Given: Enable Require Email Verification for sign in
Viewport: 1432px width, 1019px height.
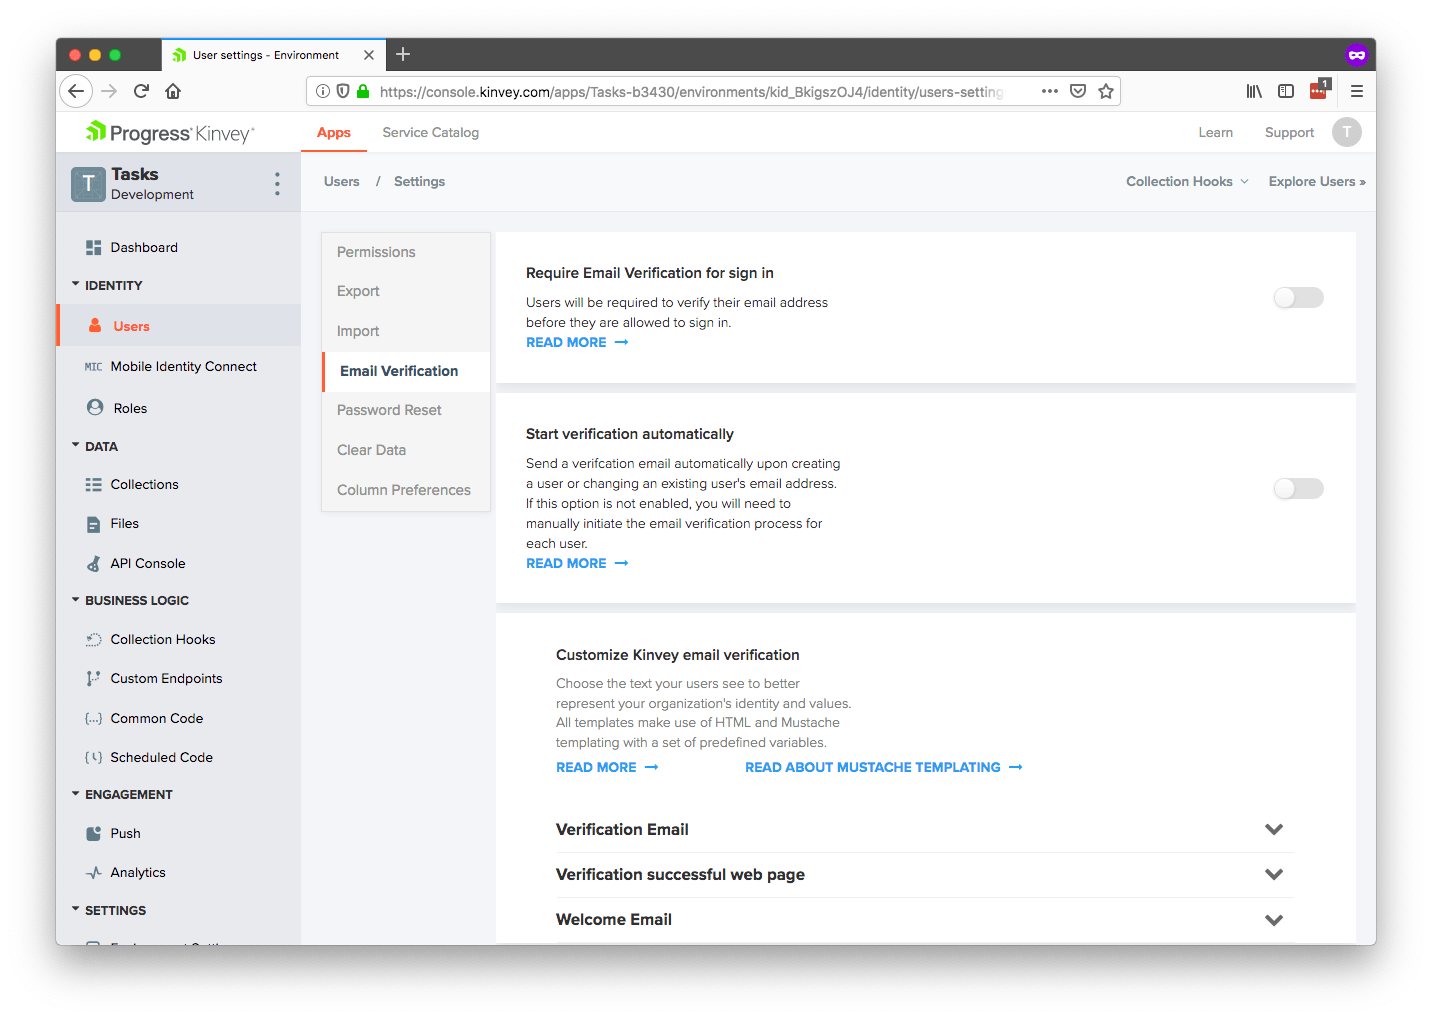Looking at the screenshot, I should [x=1298, y=297].
